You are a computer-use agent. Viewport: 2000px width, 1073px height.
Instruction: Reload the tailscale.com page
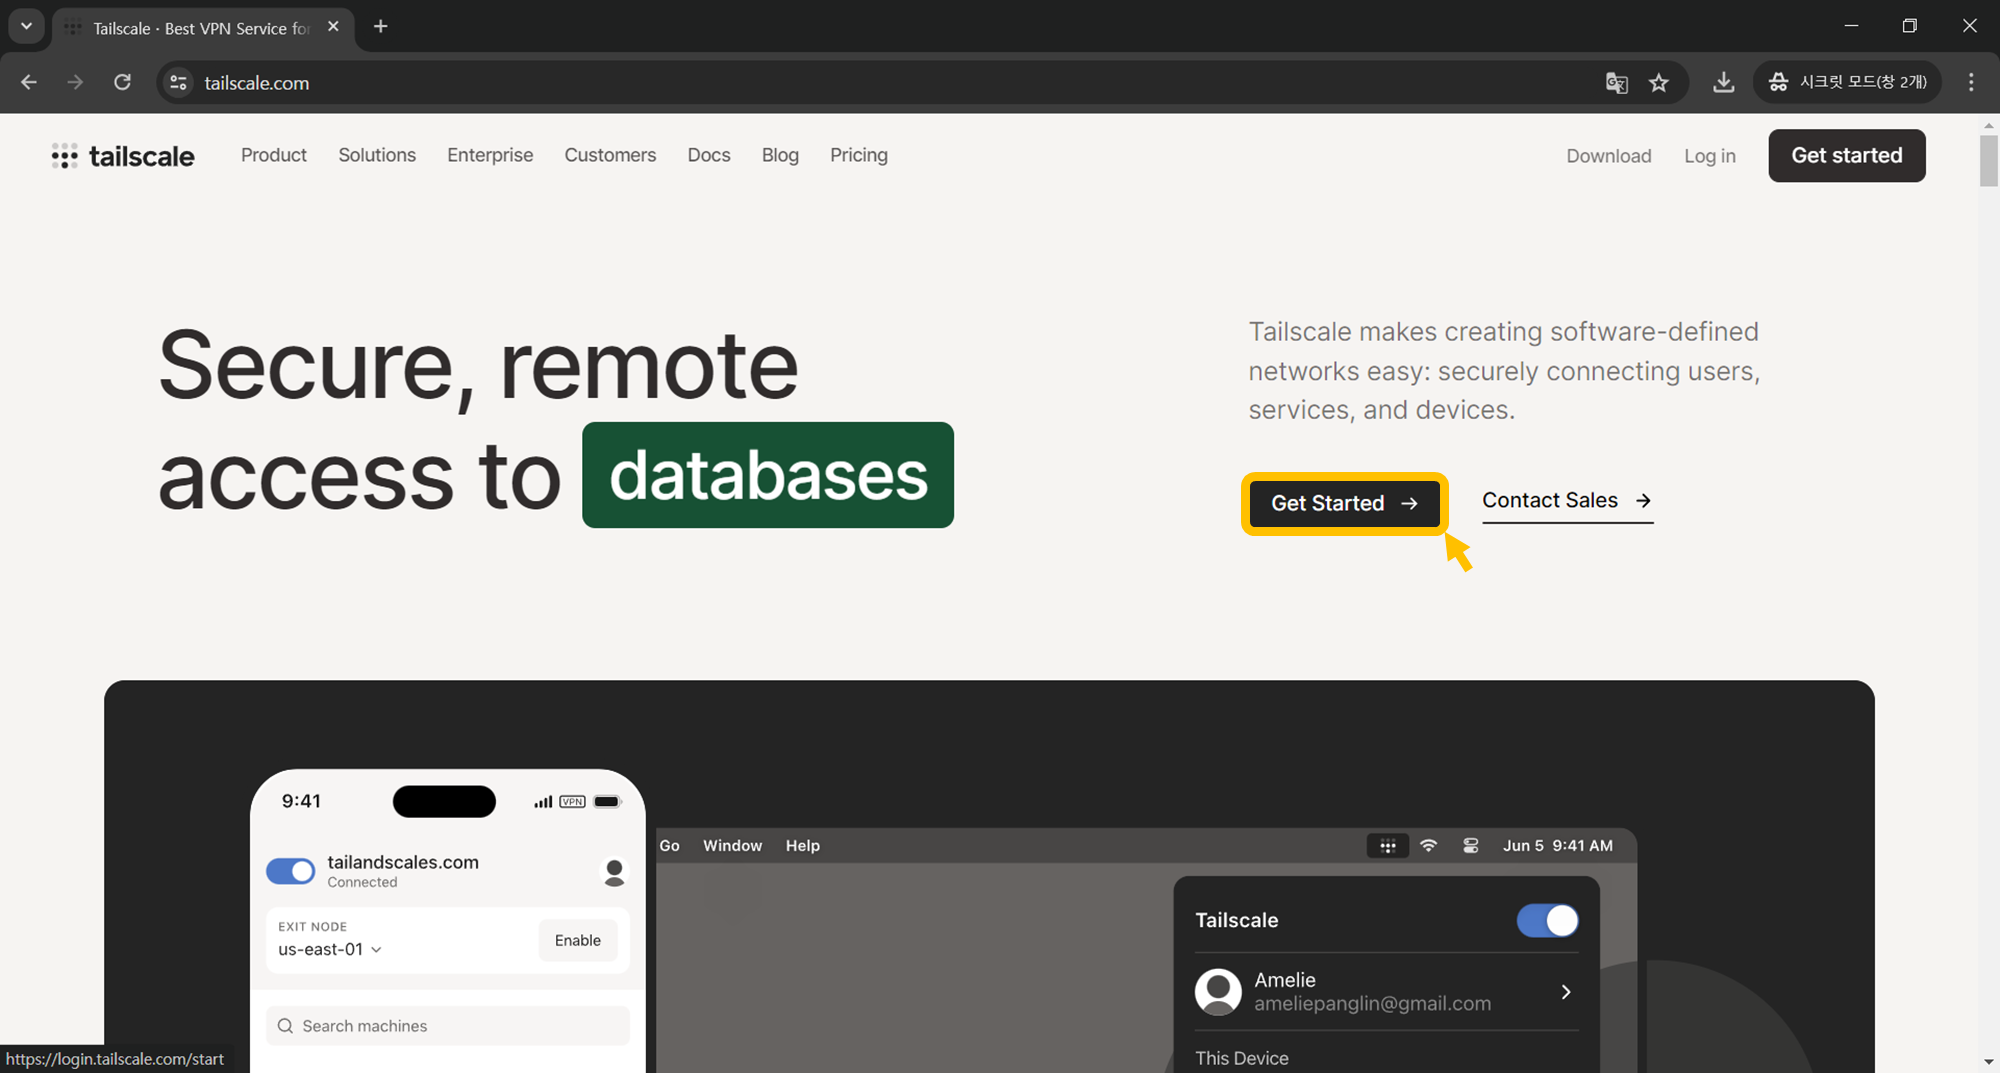(122, 82)
